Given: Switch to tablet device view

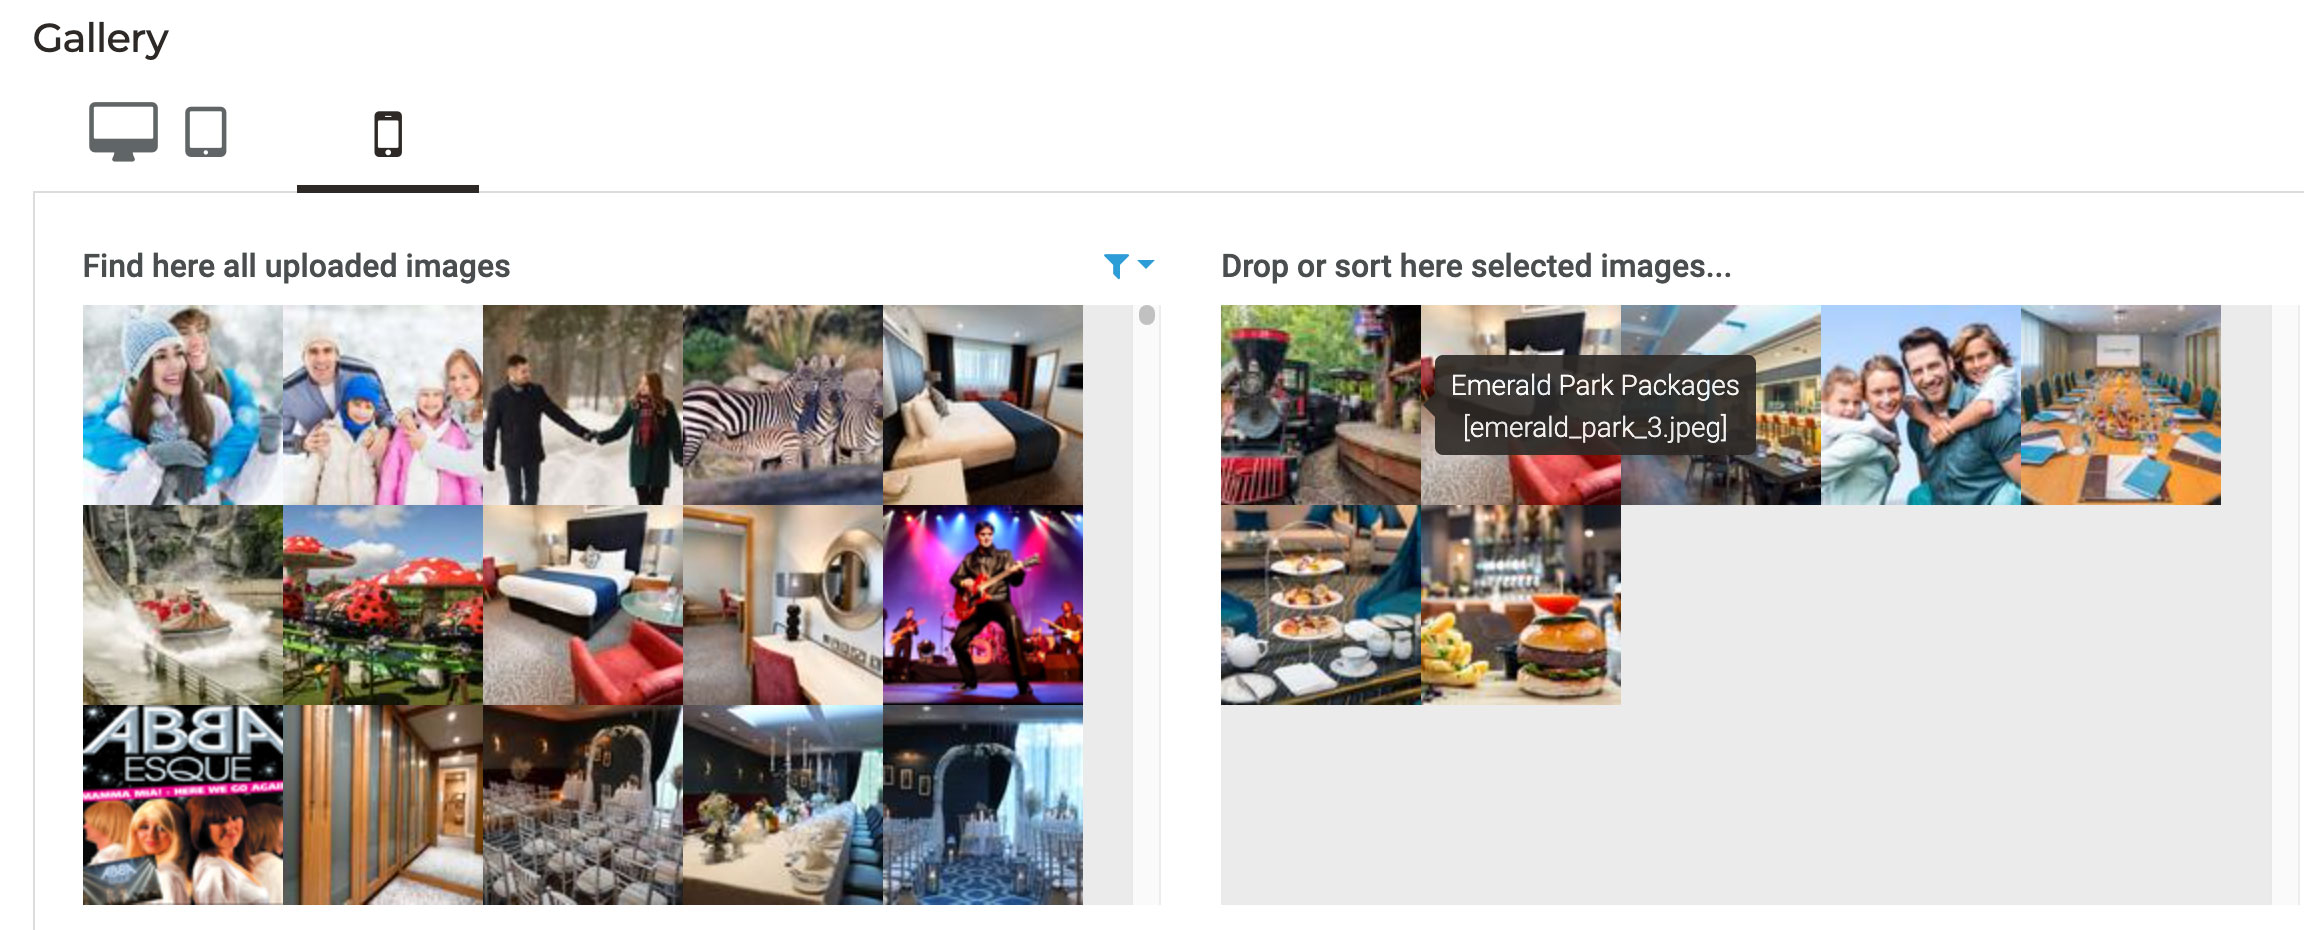Looking at the screenshot, I should [206, 132].
